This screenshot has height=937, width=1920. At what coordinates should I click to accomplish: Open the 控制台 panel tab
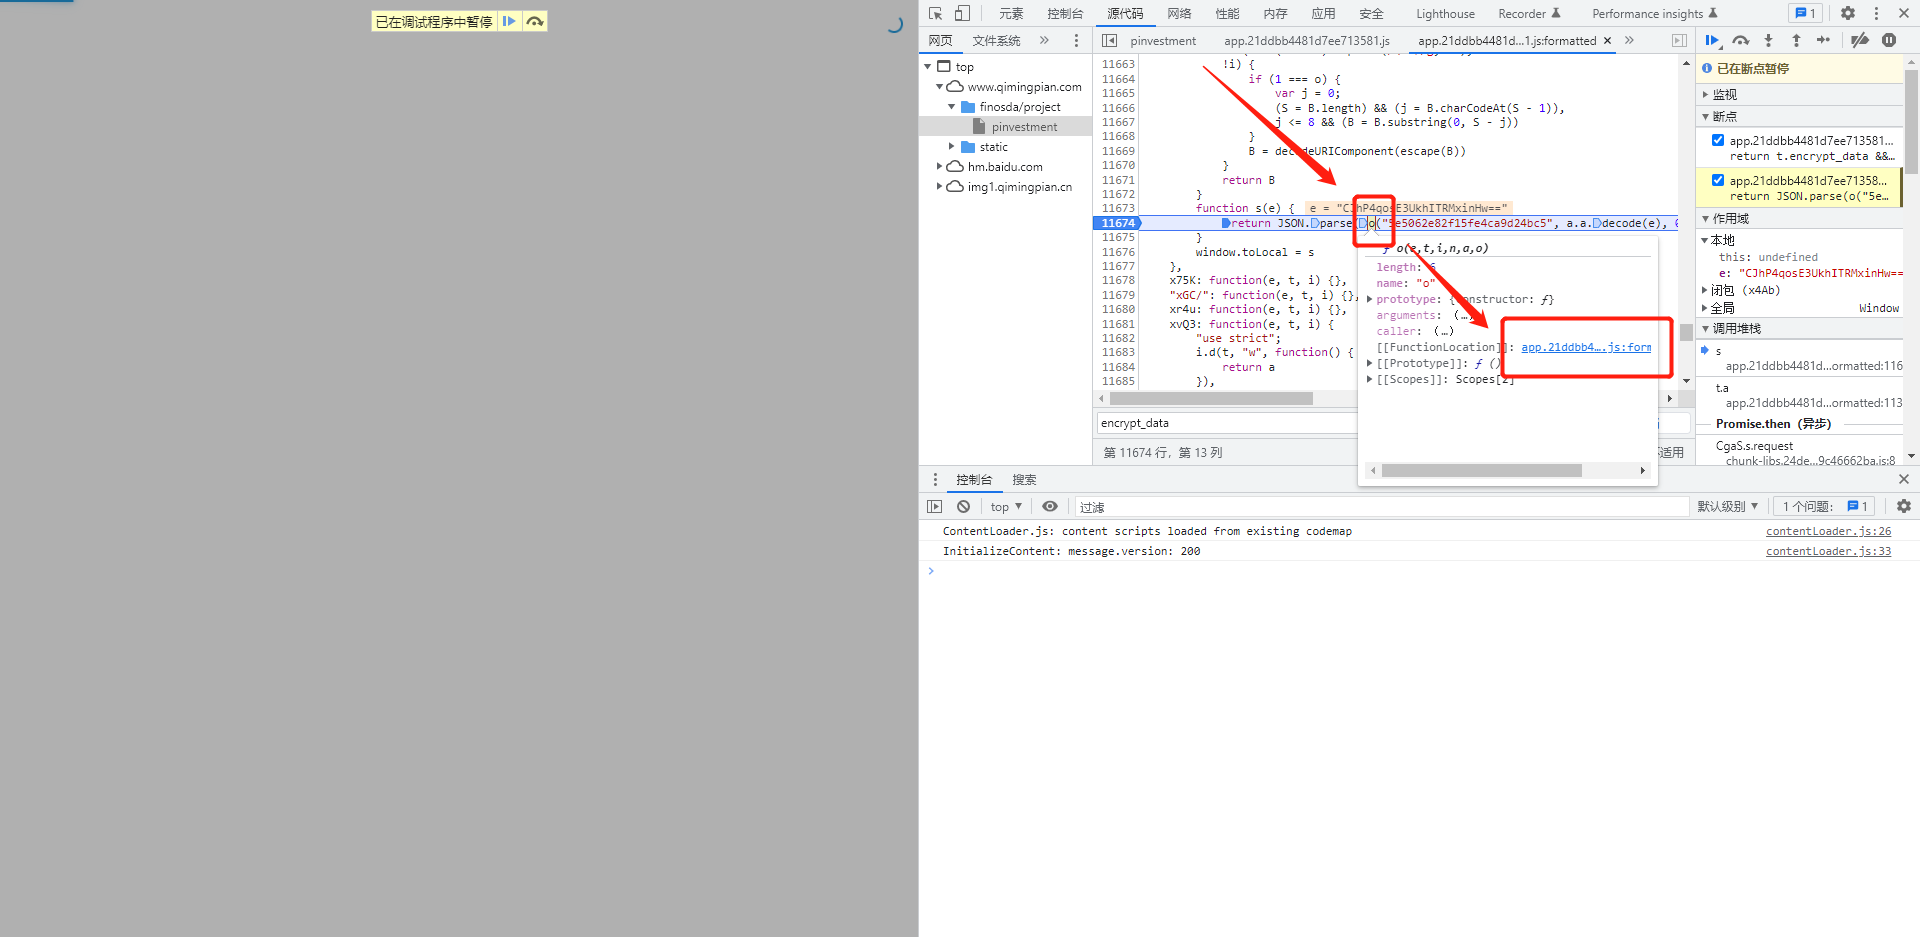pyautogui.click(x=1065, y=13)
